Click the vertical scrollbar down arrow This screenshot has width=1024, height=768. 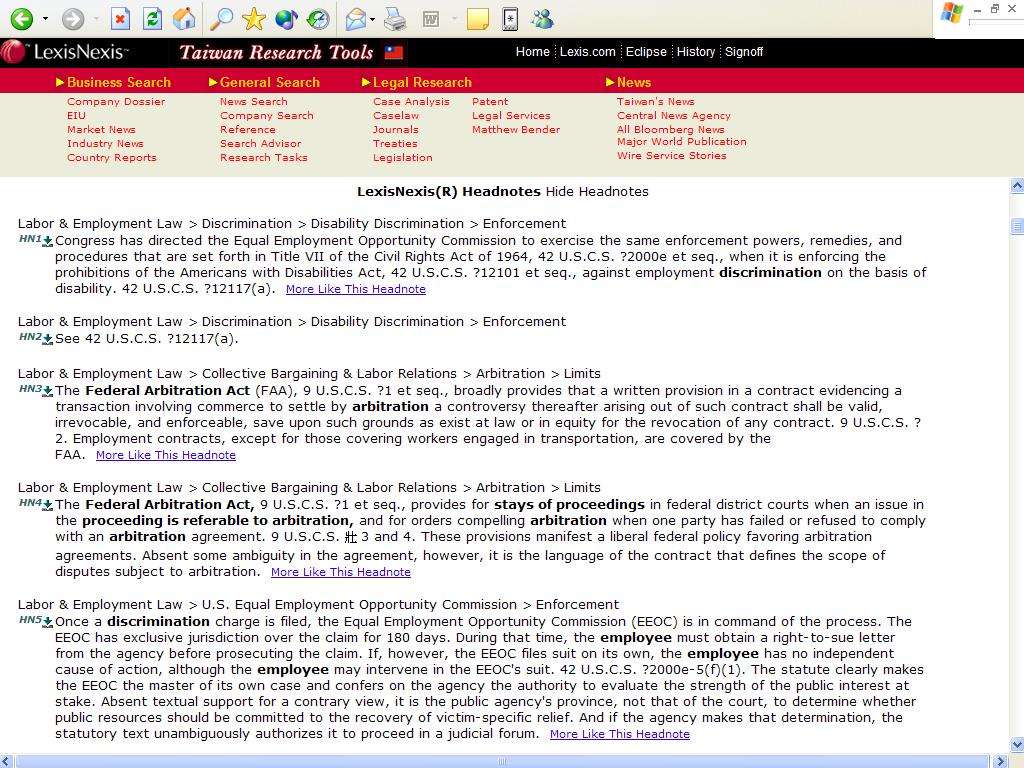[x=1017, y=744]
